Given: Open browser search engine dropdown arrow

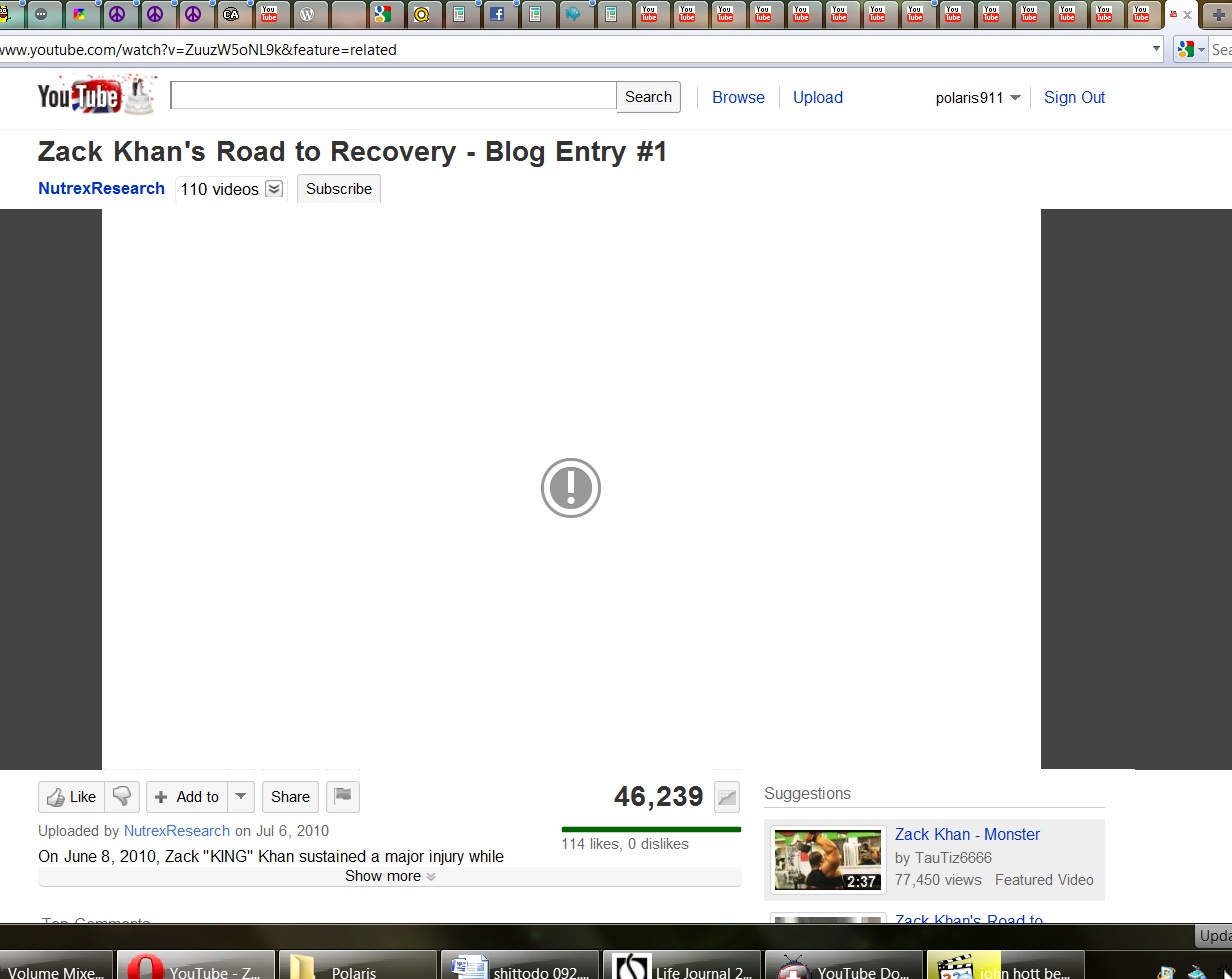Looking at the screenshot, I should pos(1202,49).
